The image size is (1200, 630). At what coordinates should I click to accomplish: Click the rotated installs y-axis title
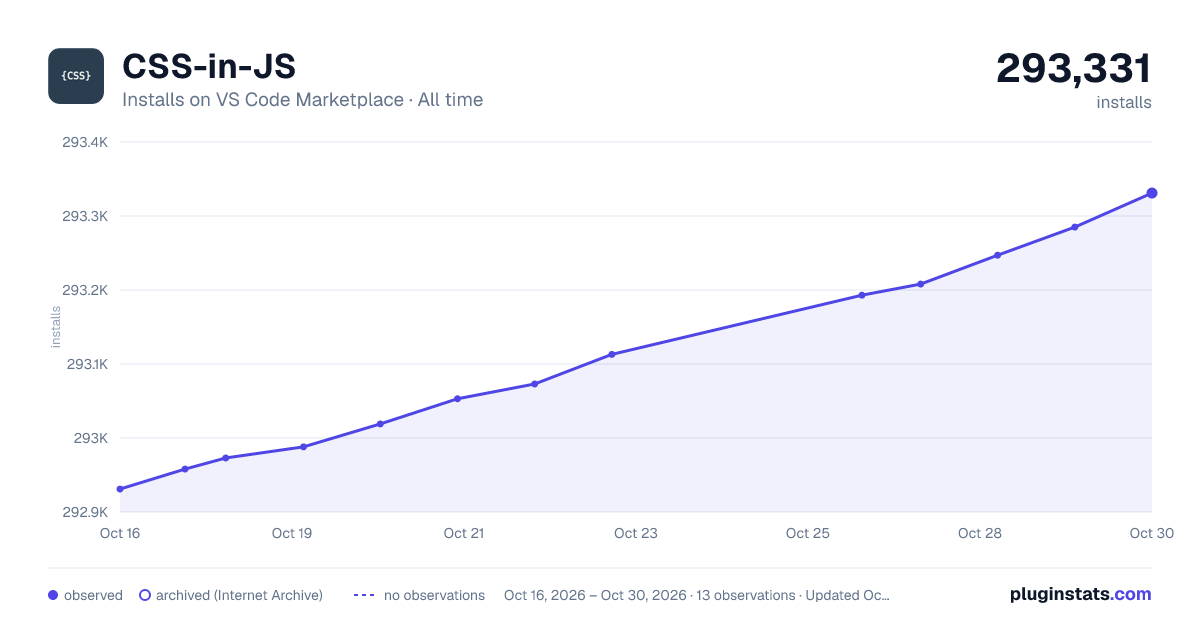(x=56, y=327)
